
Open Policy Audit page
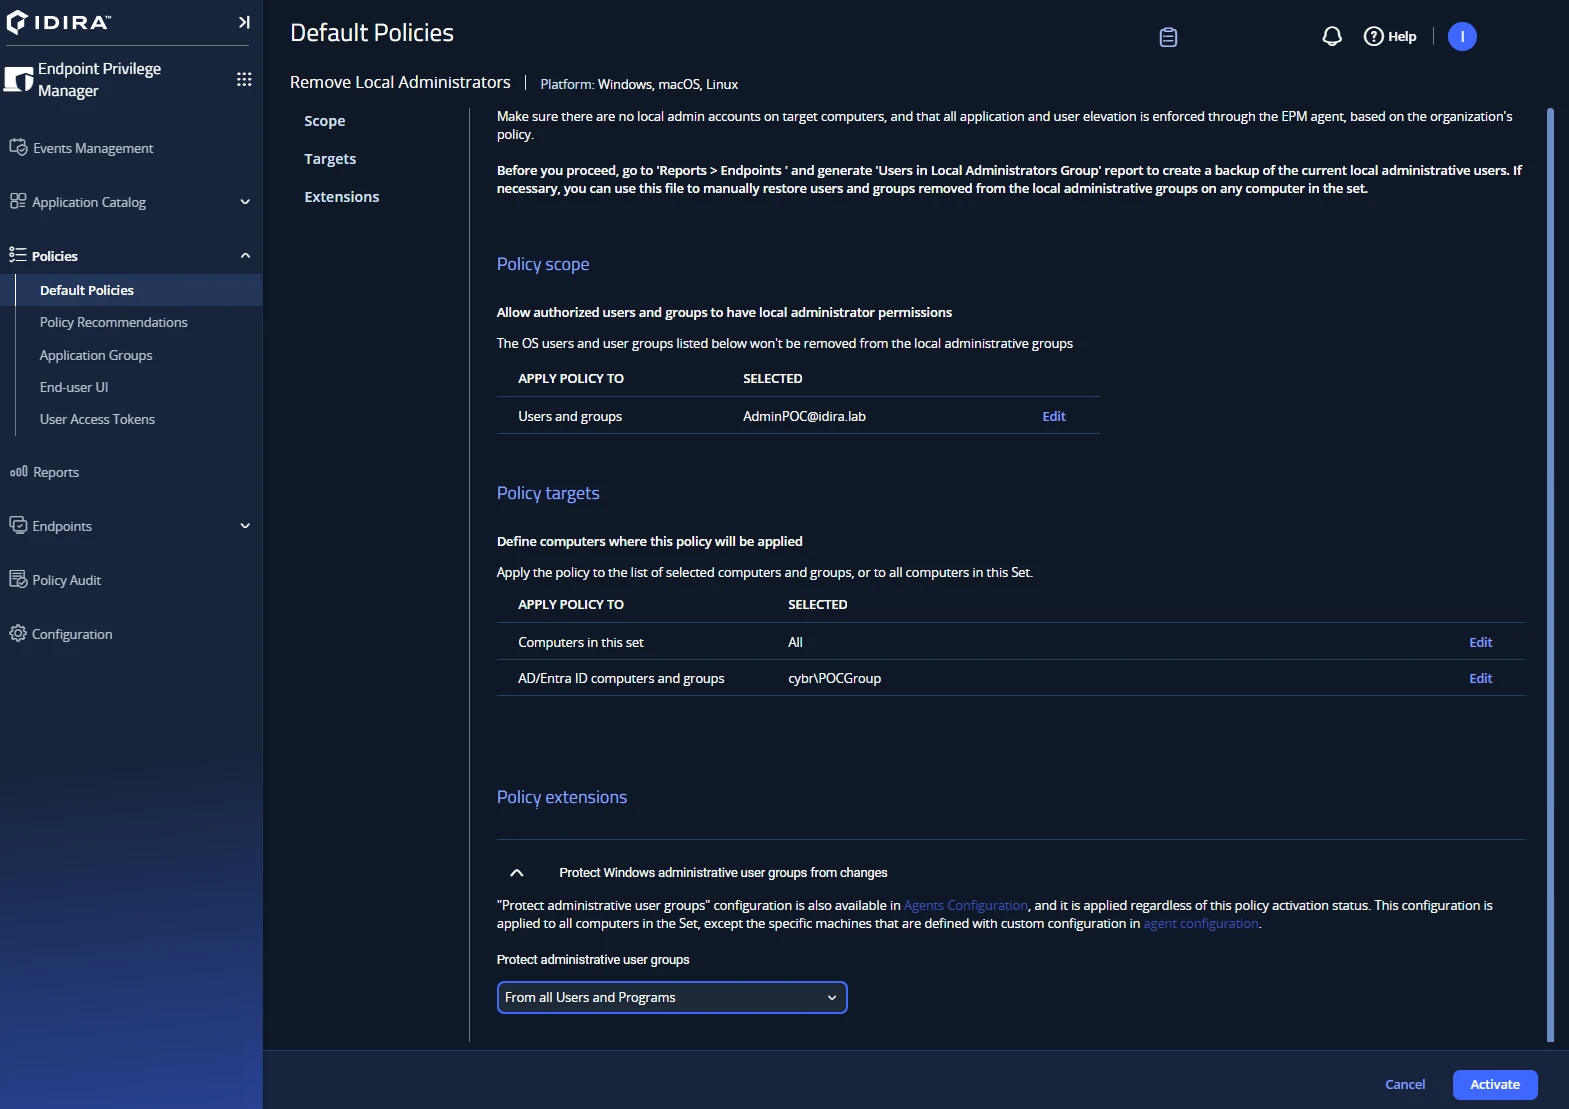click(x=67, y=580)
